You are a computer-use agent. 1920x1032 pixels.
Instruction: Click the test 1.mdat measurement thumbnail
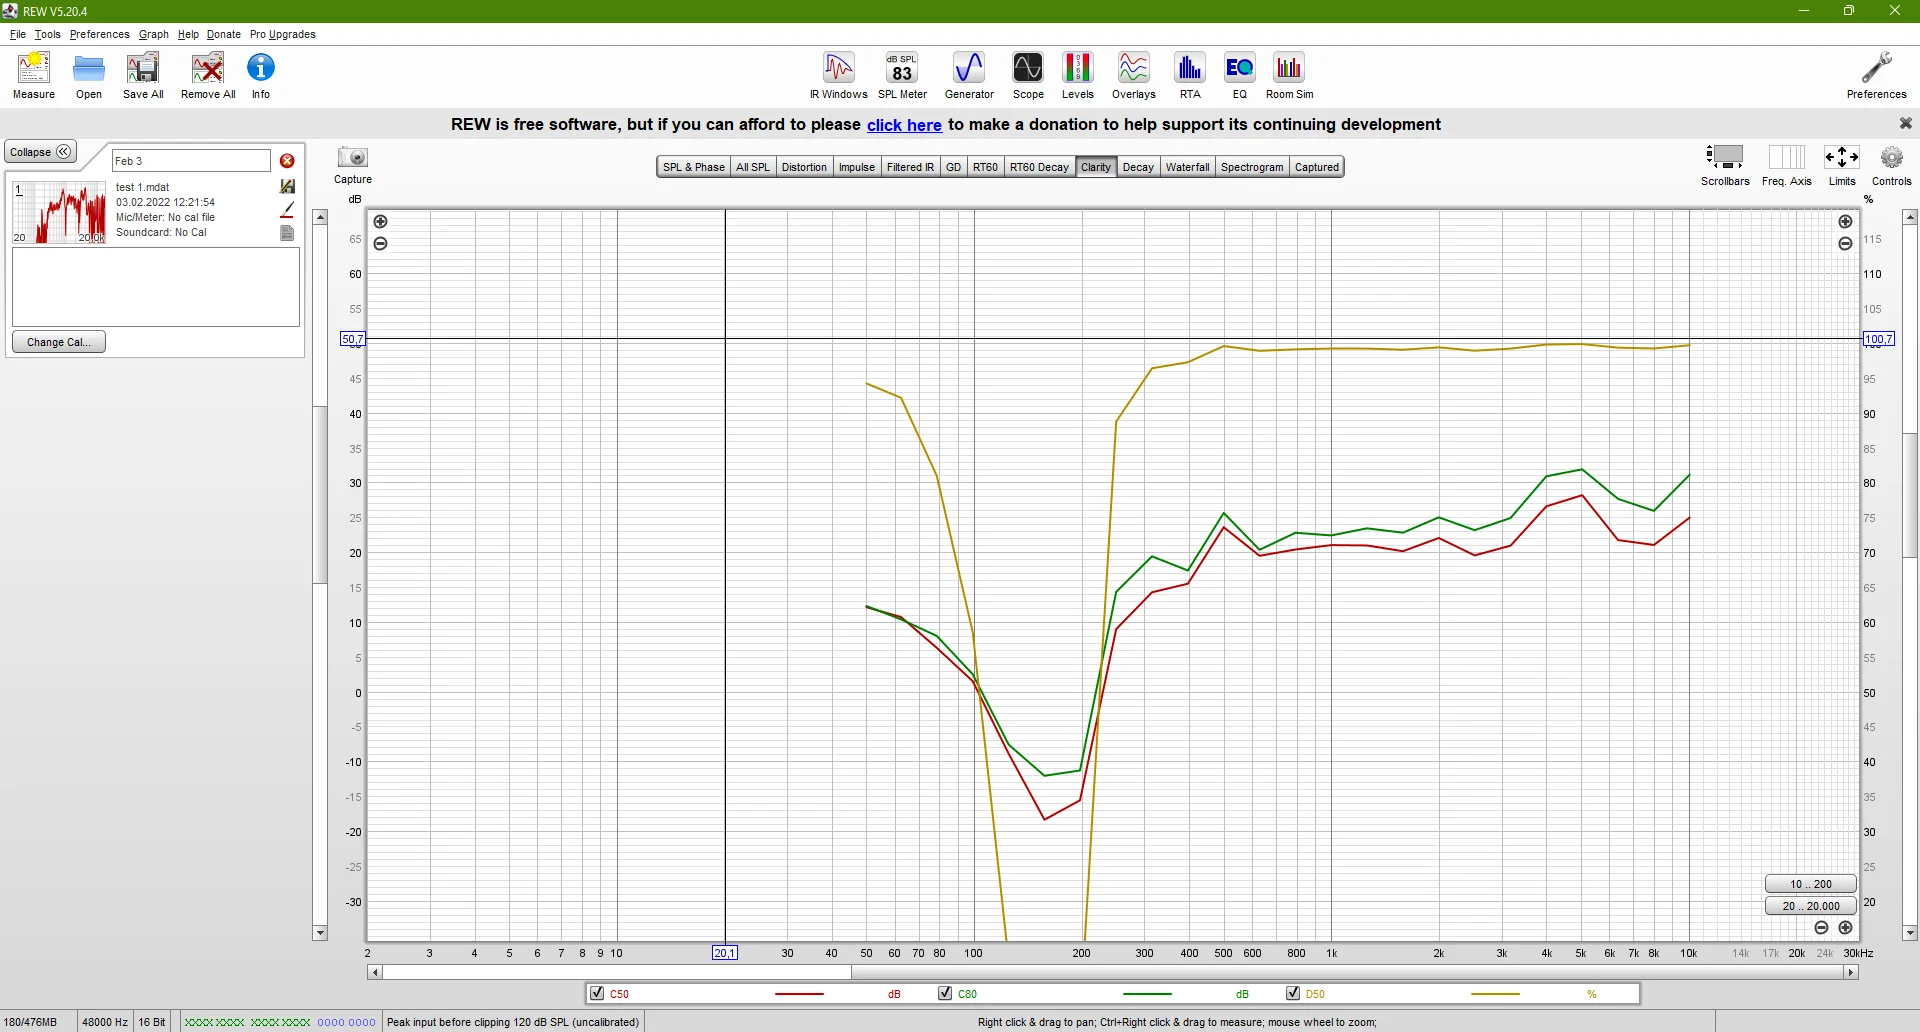tap(59, 212)
